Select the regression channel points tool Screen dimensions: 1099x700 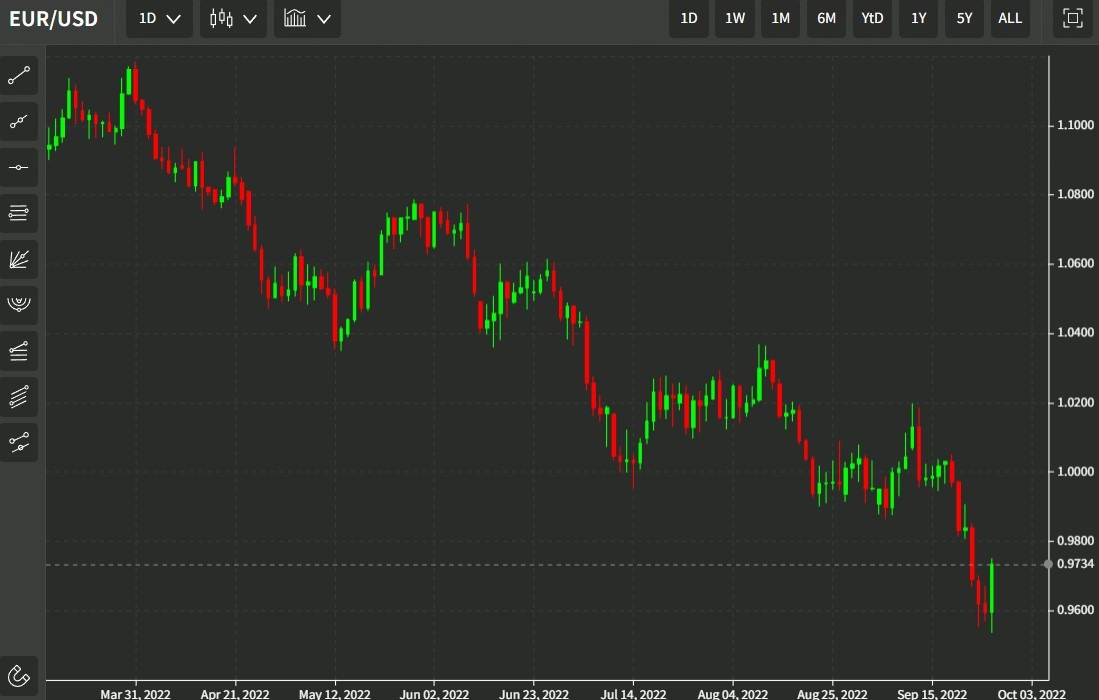[x=19, y=443]
